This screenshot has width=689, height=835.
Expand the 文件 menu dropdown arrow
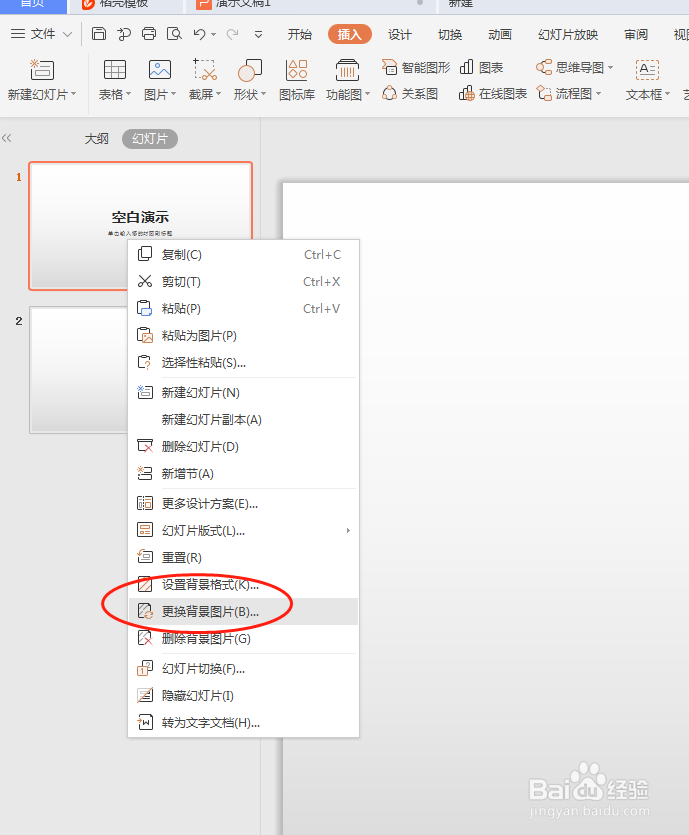click(68, 34)
